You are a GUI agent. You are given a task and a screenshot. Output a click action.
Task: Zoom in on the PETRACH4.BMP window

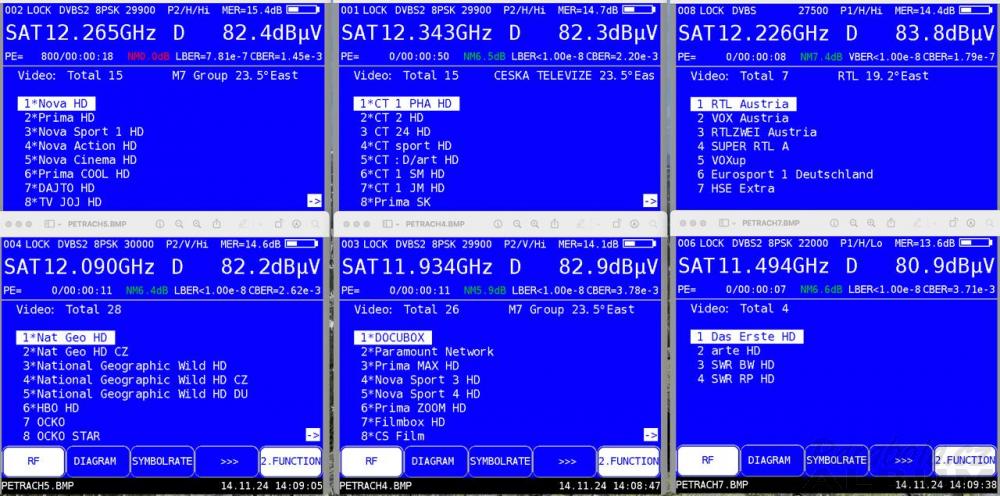click(534, 224)
